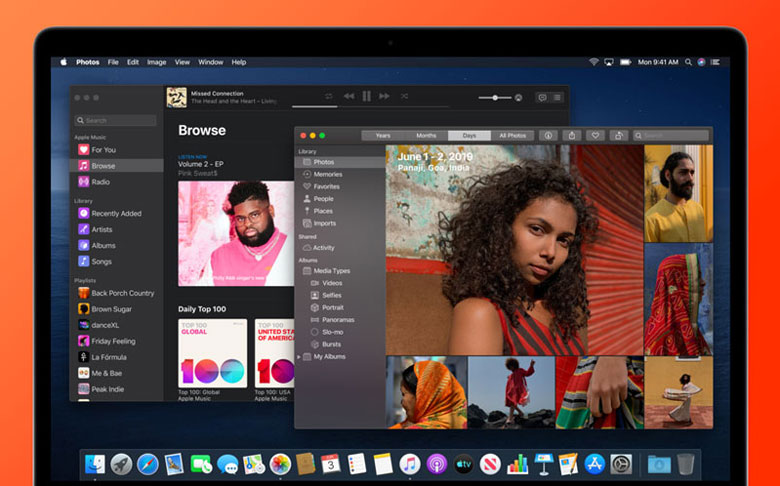This screenshot has width=780, height=486.
Task: Select For You in Music sidebar
Action: [116, 150]
